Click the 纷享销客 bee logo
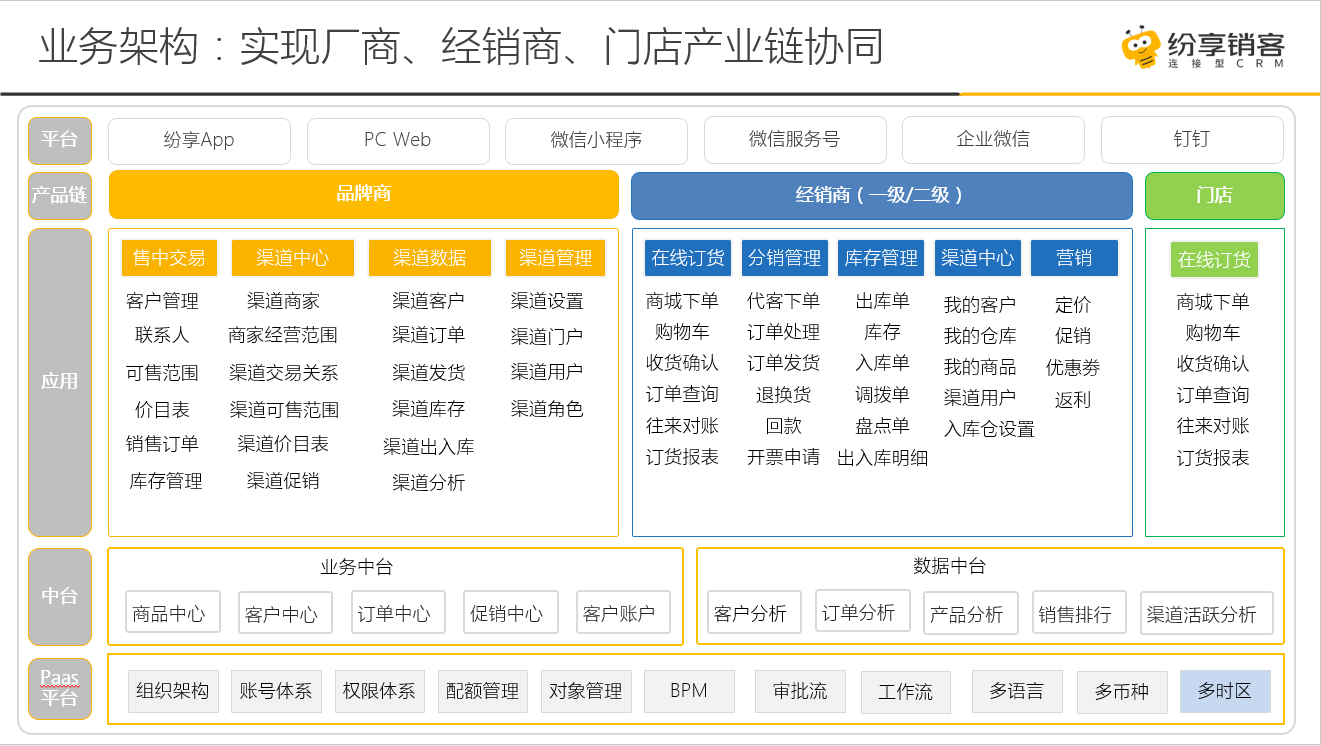The width and height of the screenshot is (1321, 746). click(x=1203, y=47)
